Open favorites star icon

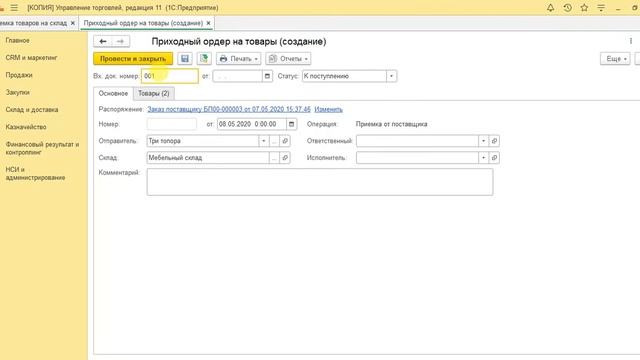[584, 8]
